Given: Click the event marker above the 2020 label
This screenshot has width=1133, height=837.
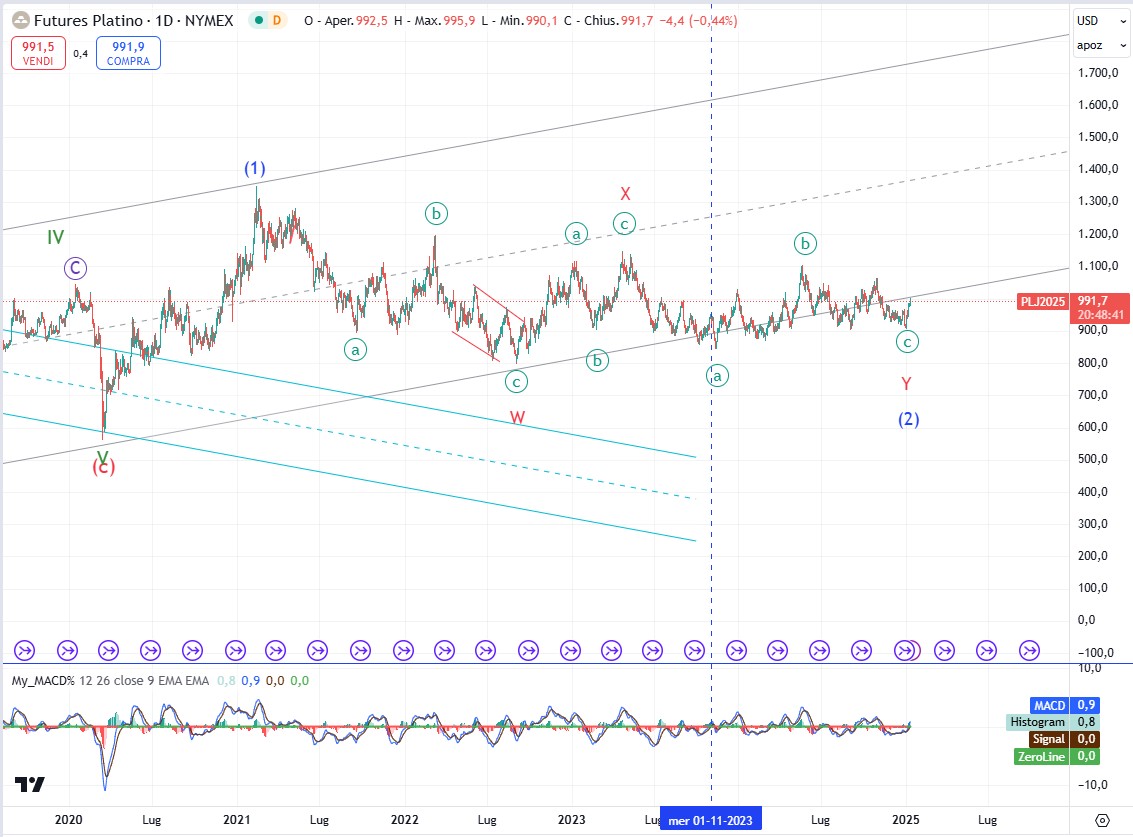Looking at the screenshot, I should pyautogui.click(x=67, y=651).
